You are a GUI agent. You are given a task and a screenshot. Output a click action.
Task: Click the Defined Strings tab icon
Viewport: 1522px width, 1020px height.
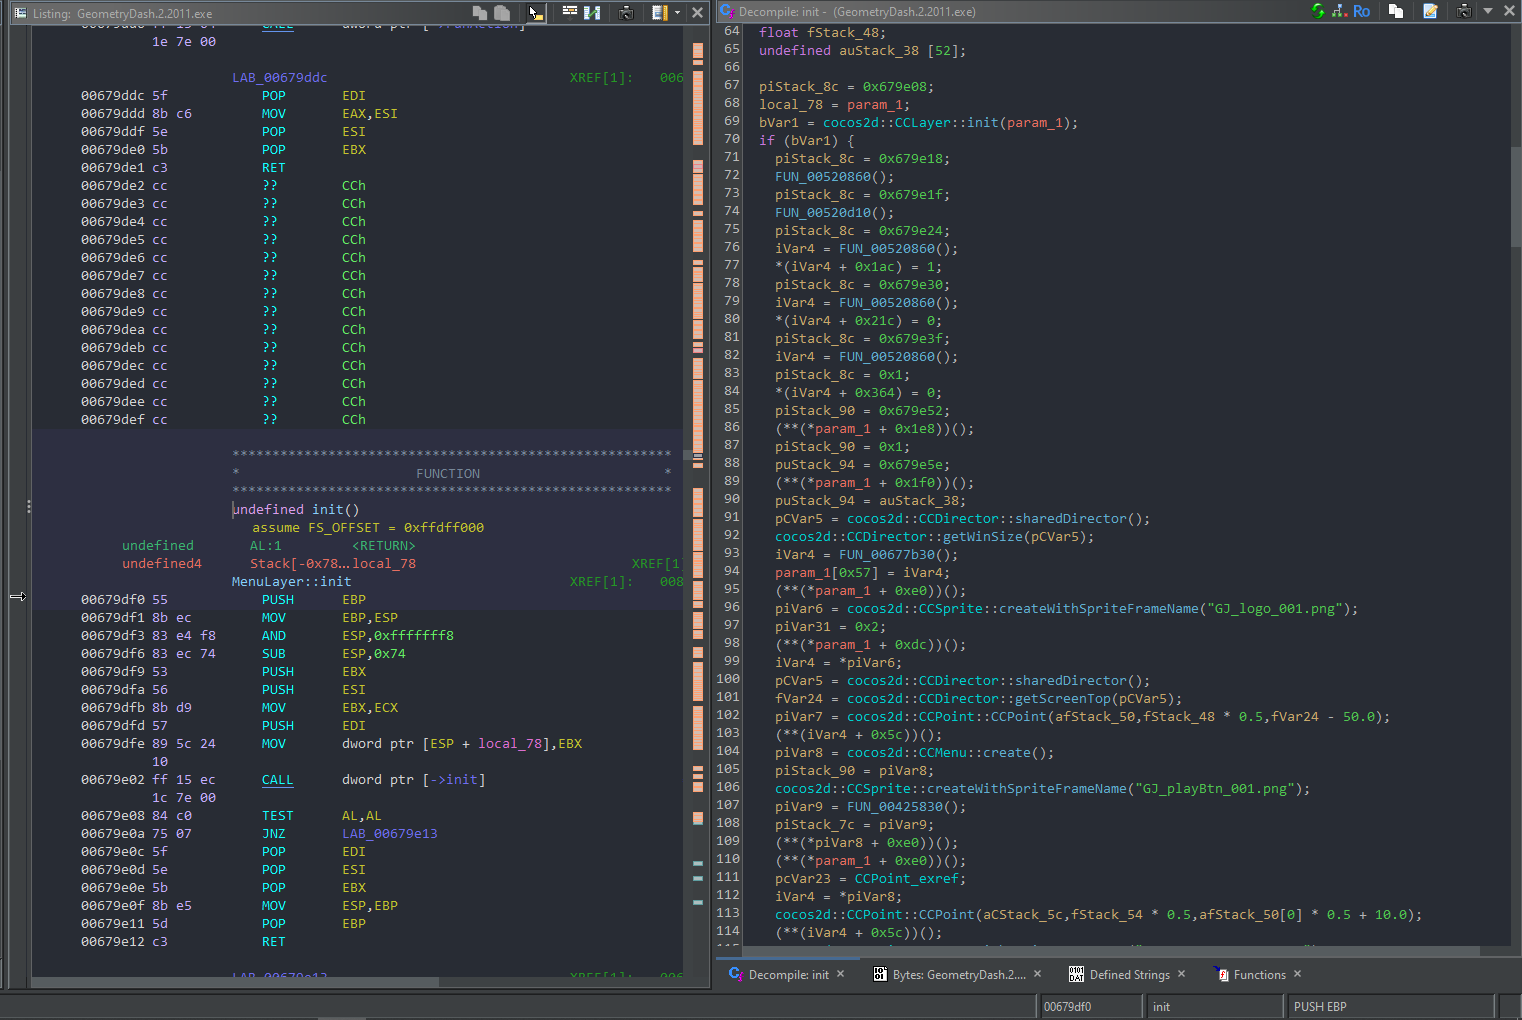1076,974
